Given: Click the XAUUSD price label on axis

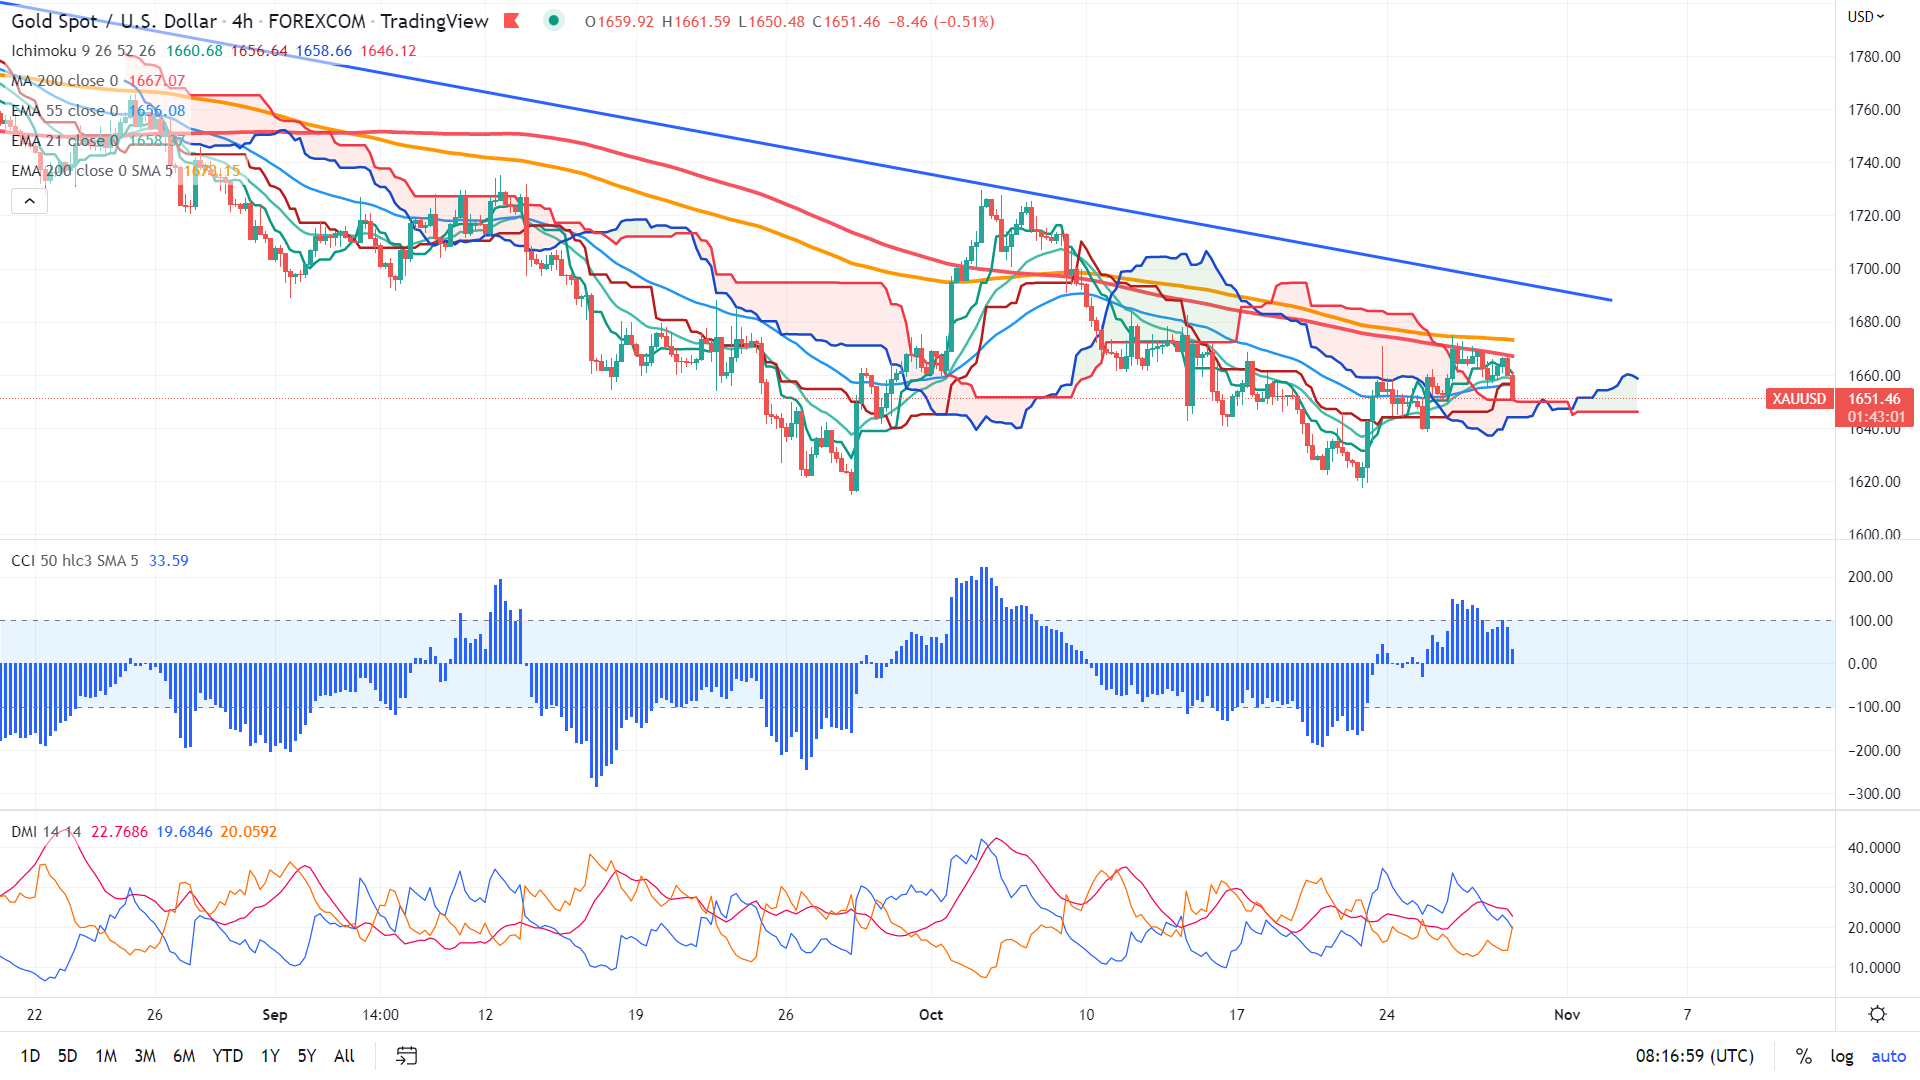Looking at the screenshot, I should point(1799,399).
